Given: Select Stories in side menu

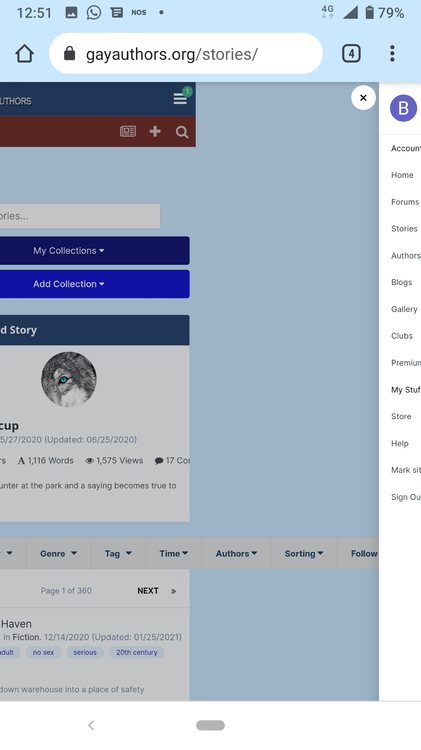Looking at the screenshot, I should (x=404, y=229).
